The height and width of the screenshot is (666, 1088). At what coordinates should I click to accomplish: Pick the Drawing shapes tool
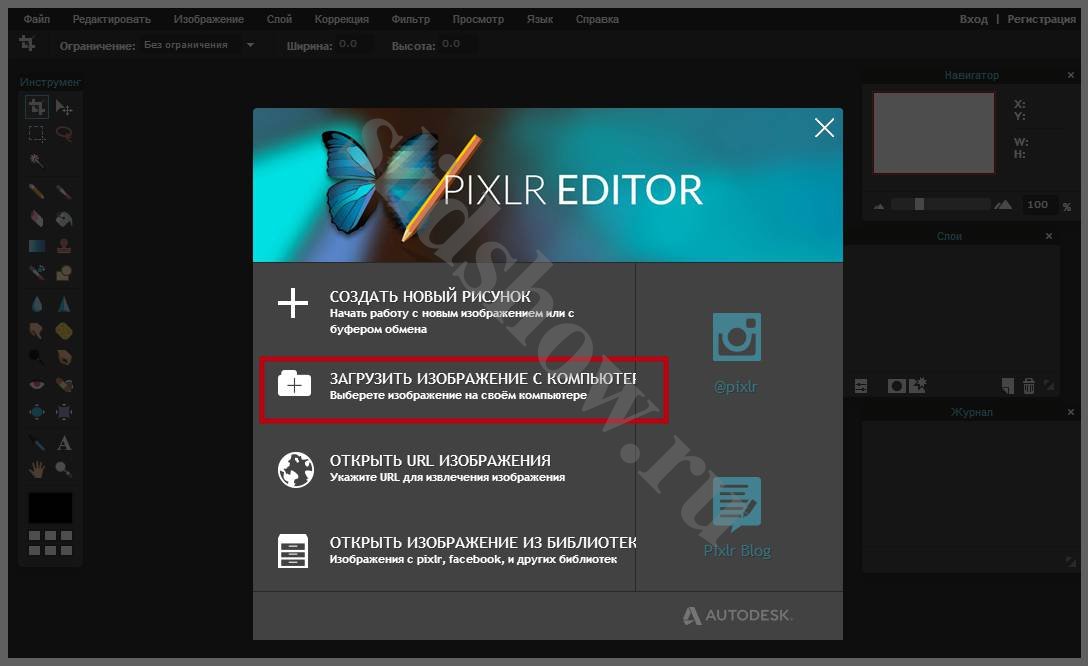[64, 273]
